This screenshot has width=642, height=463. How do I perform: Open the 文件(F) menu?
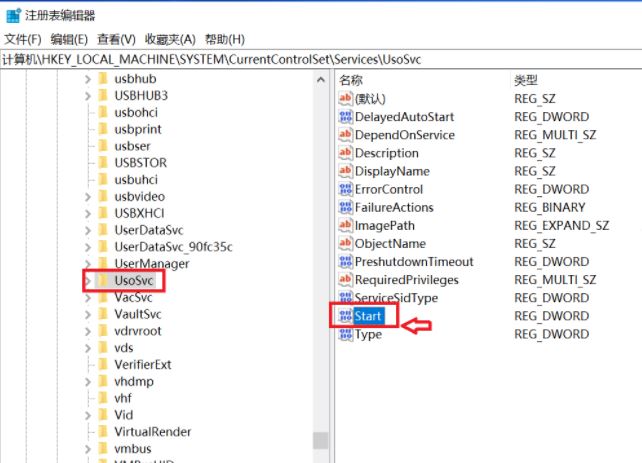tap(23, 39)
